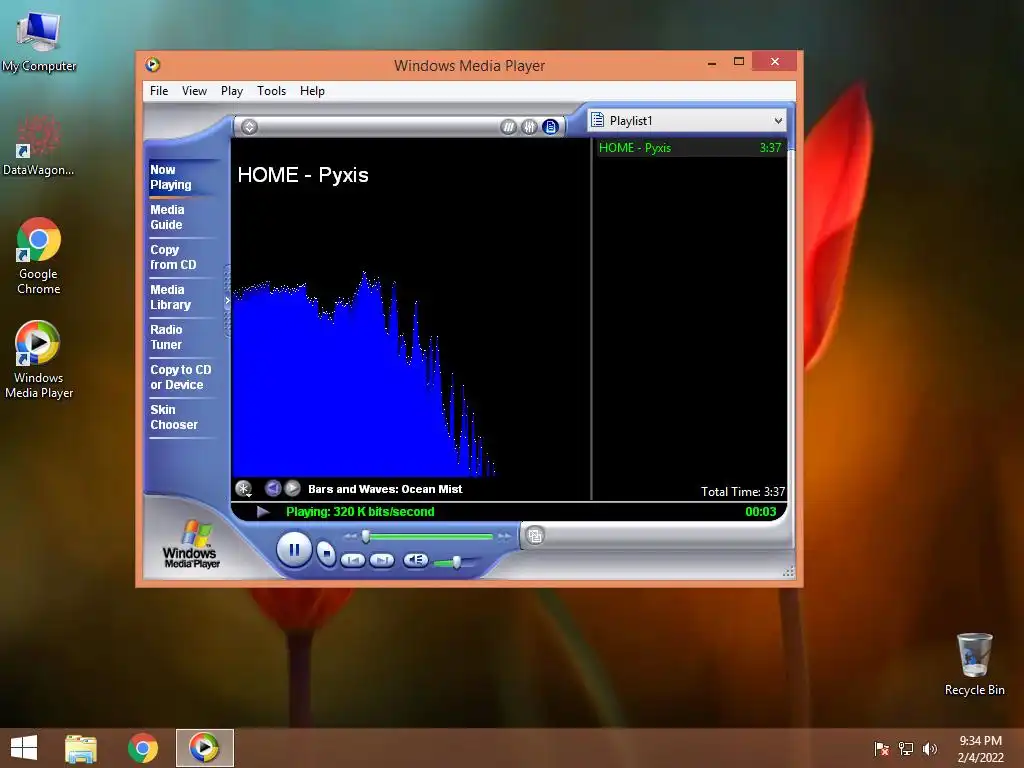Select Google Chrome desktop shortcut
The width and height of the screenshot is (1024, 768).
[x=39, y=255]
